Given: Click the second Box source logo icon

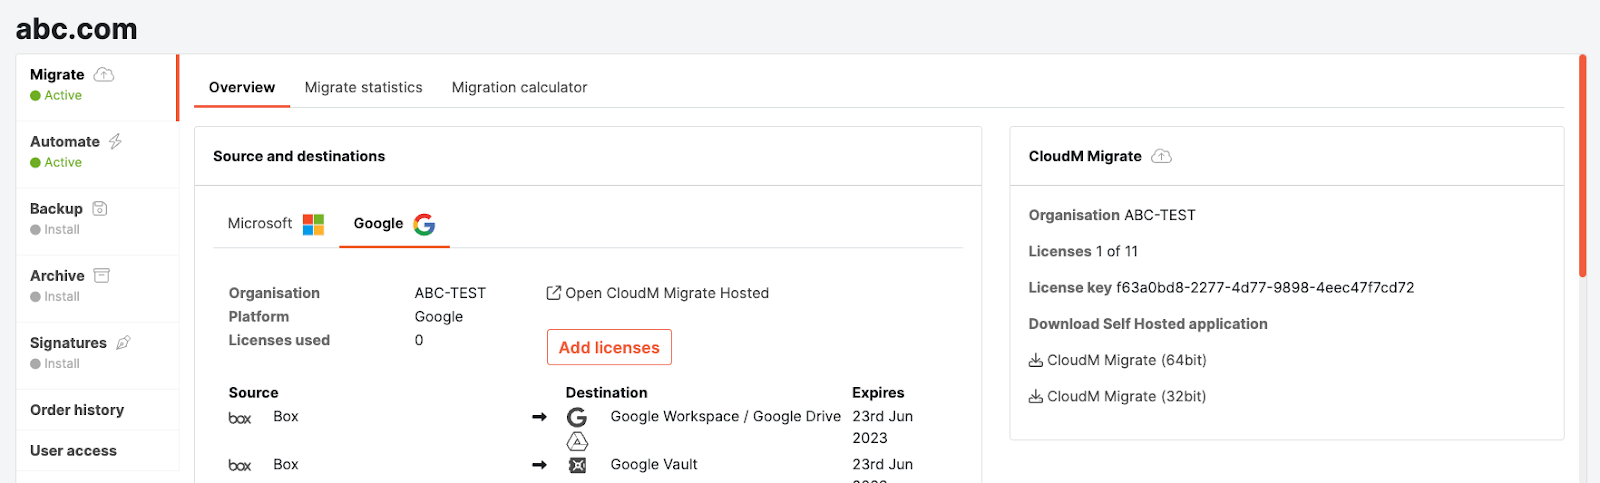Looking at the screenshot, I should (240, 466).
